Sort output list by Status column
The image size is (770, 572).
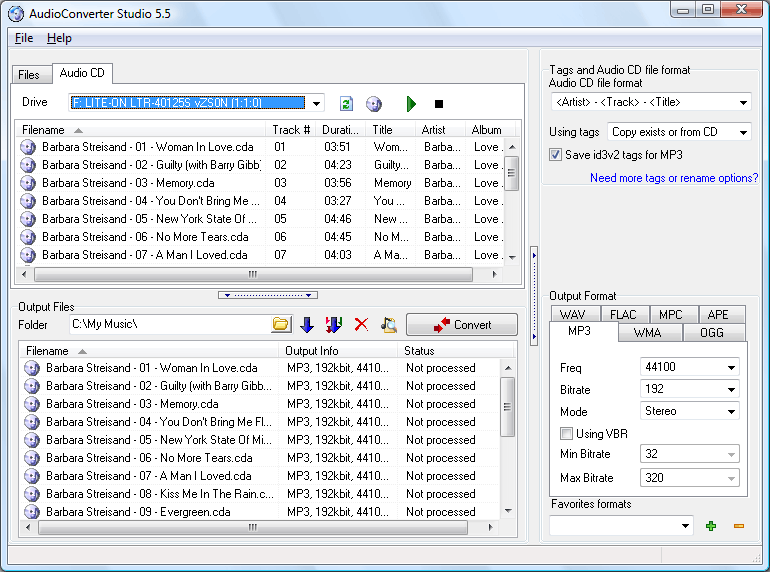pos(455,351)
